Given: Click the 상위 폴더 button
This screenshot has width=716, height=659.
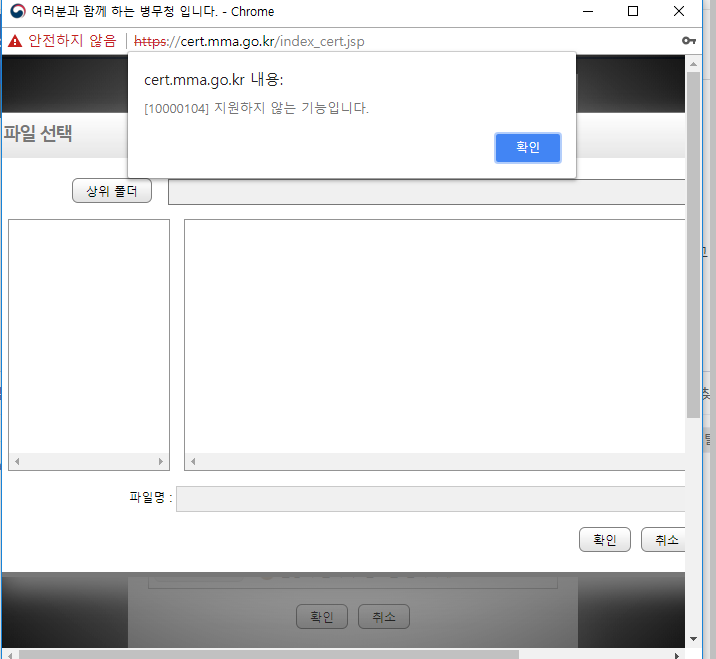Looking at the screenshot, I should click(x=112, y=191).
